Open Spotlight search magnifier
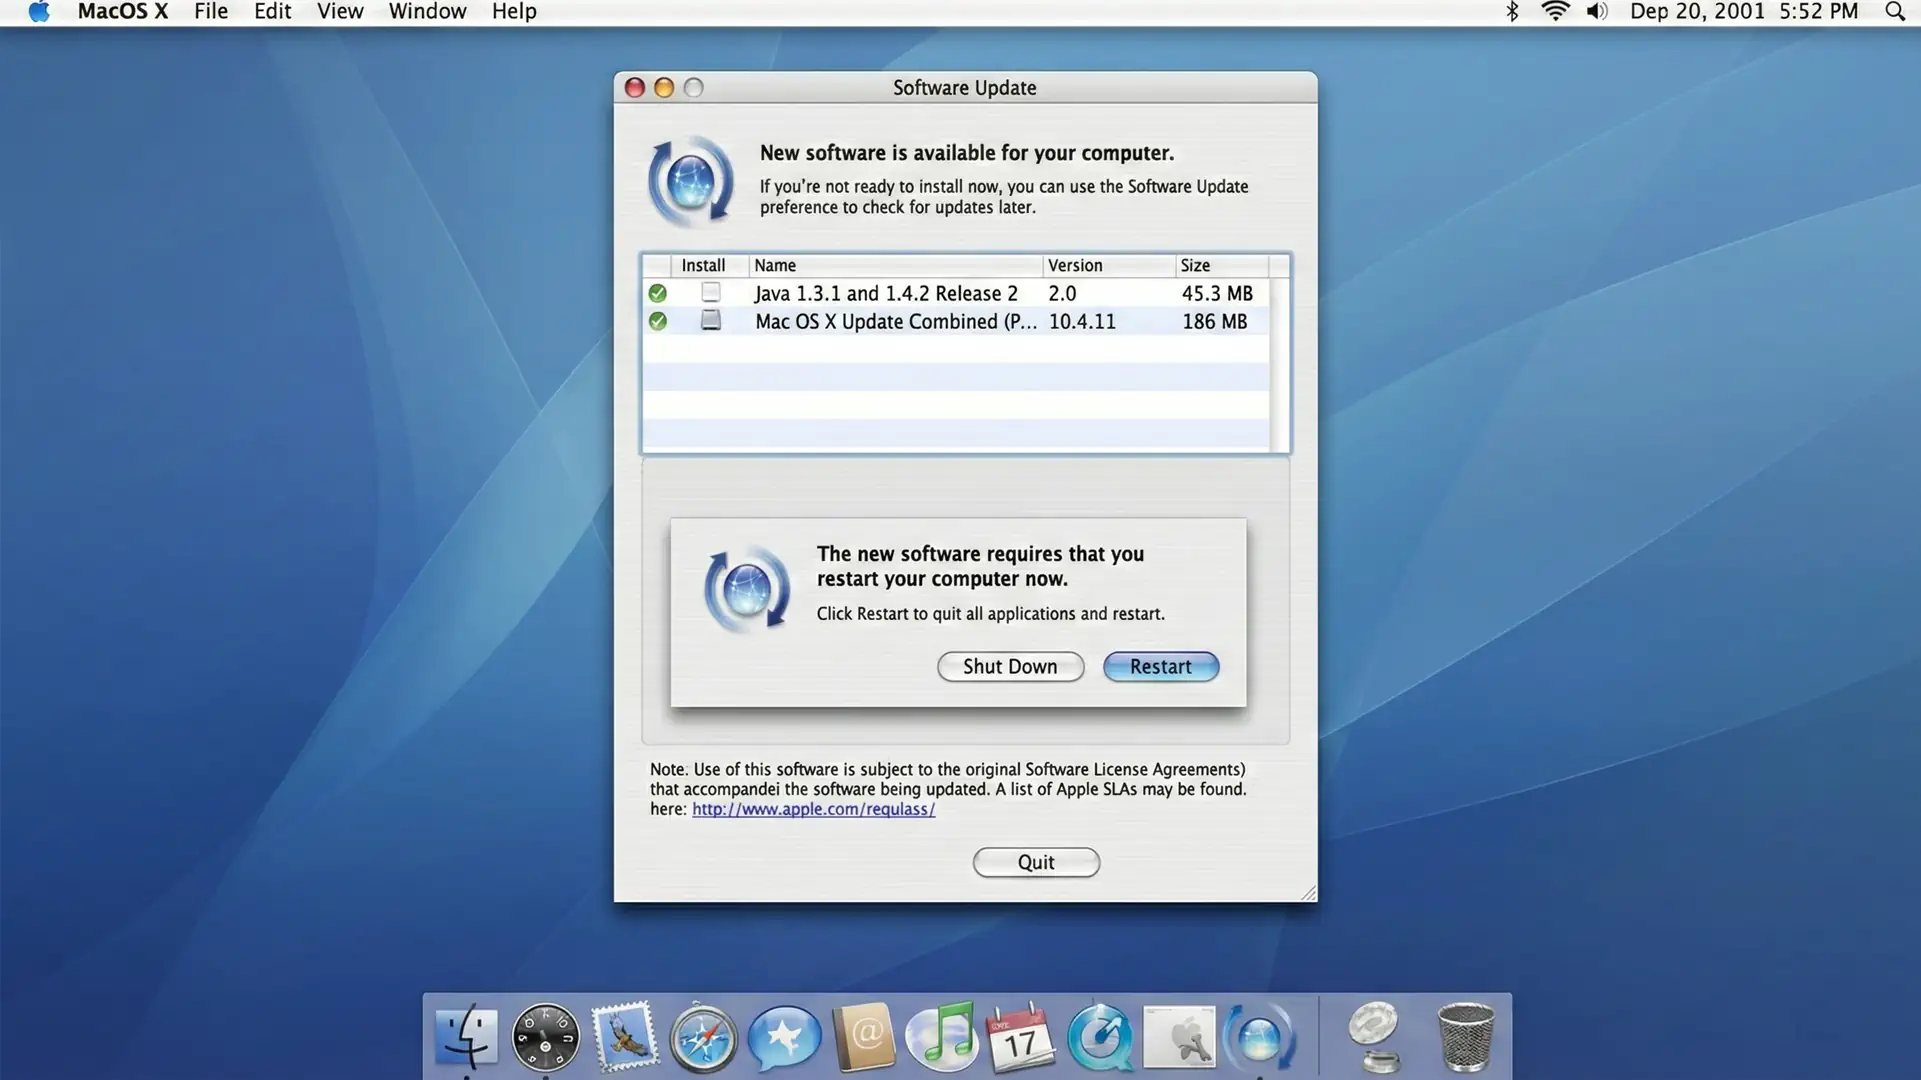The image size is (1921, 1080). [1894, 12]
